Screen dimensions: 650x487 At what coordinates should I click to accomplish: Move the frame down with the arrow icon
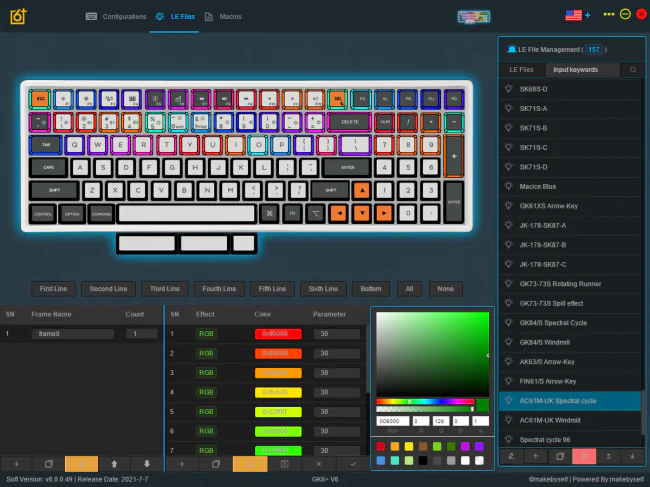pos(147,464)
